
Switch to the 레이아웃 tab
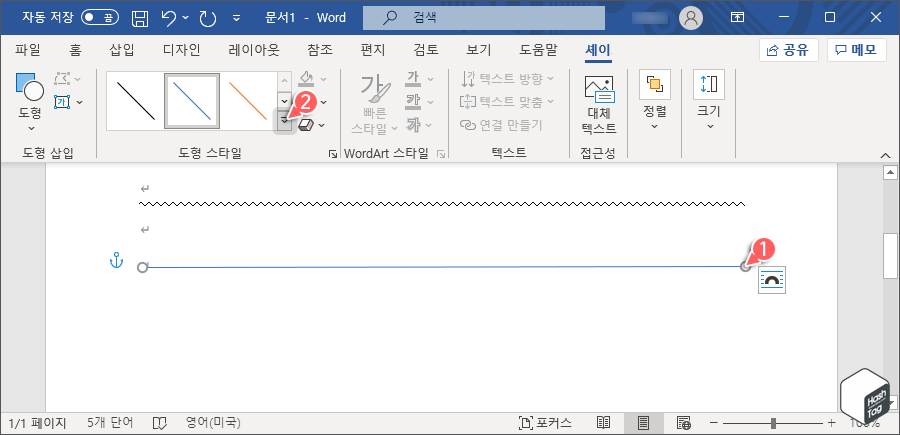tap(254, 50)
